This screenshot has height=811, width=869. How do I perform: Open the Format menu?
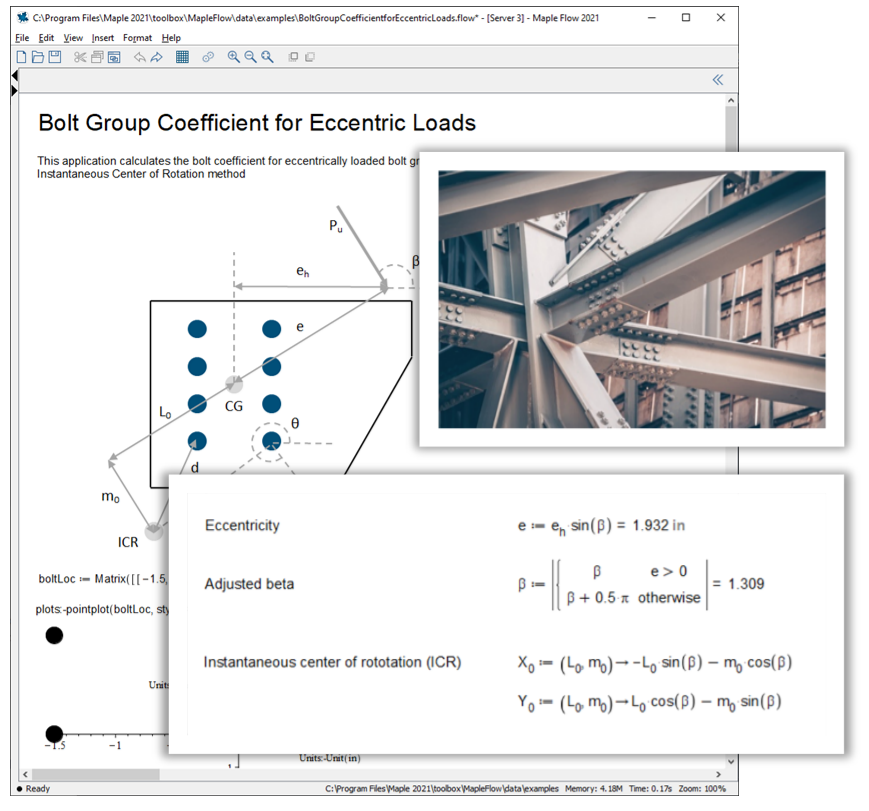point(137,37)
